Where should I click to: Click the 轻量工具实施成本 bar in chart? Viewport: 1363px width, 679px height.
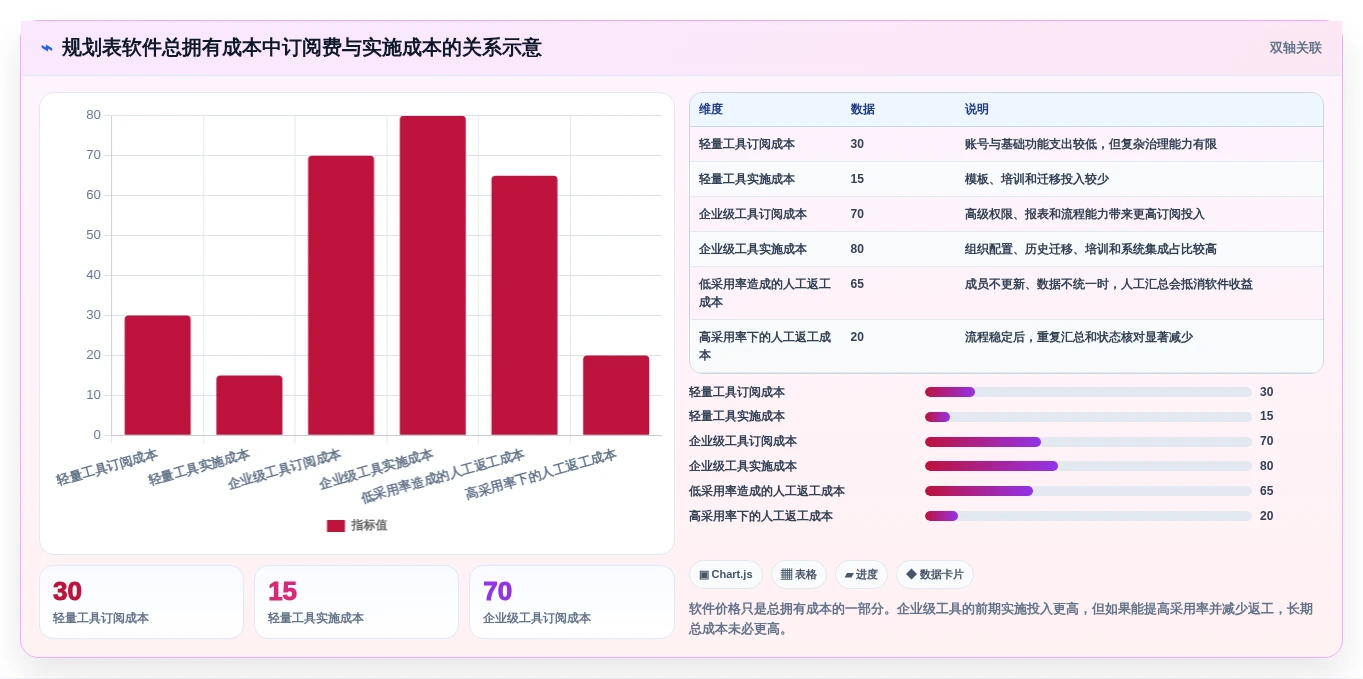click(x=249, y=405)
